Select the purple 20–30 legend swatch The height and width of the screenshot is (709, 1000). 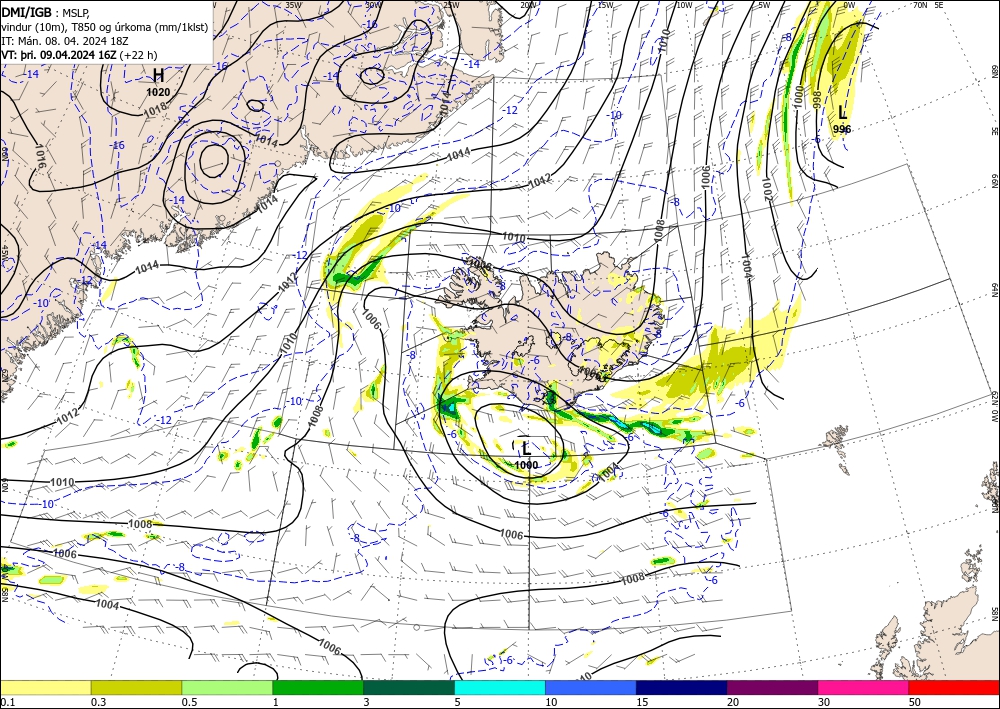(x=772, y=687)
